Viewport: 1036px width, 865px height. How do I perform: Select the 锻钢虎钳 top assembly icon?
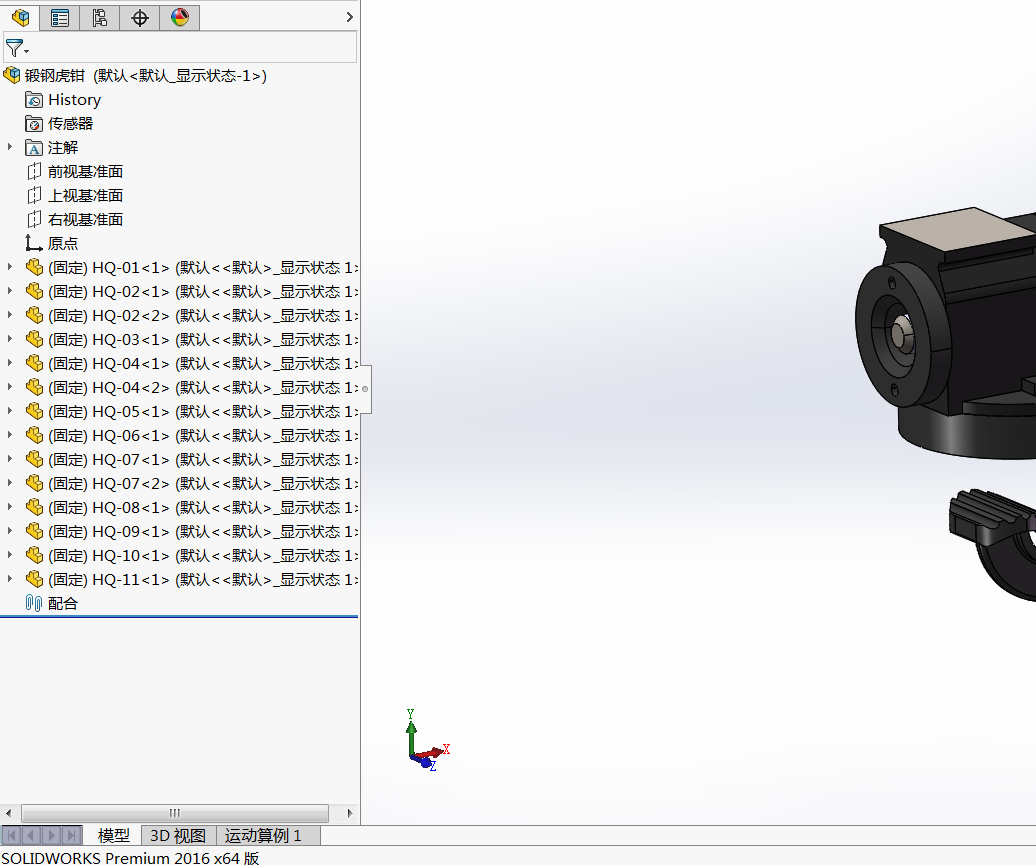tap(12, 75)
